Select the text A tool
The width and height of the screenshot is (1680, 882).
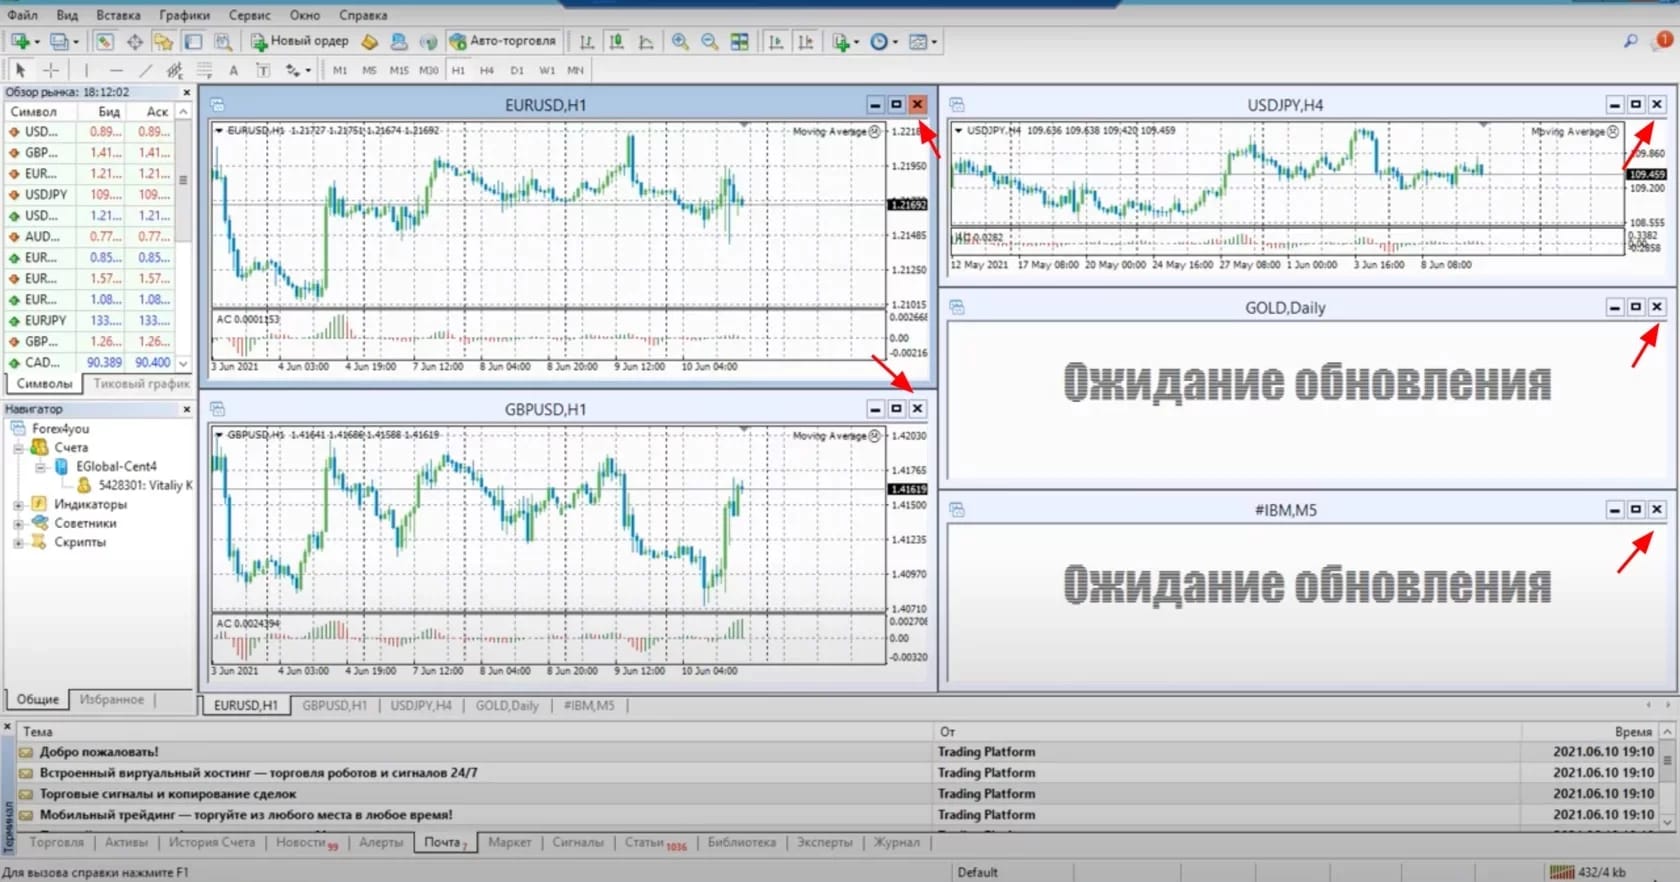click(233, 70)
